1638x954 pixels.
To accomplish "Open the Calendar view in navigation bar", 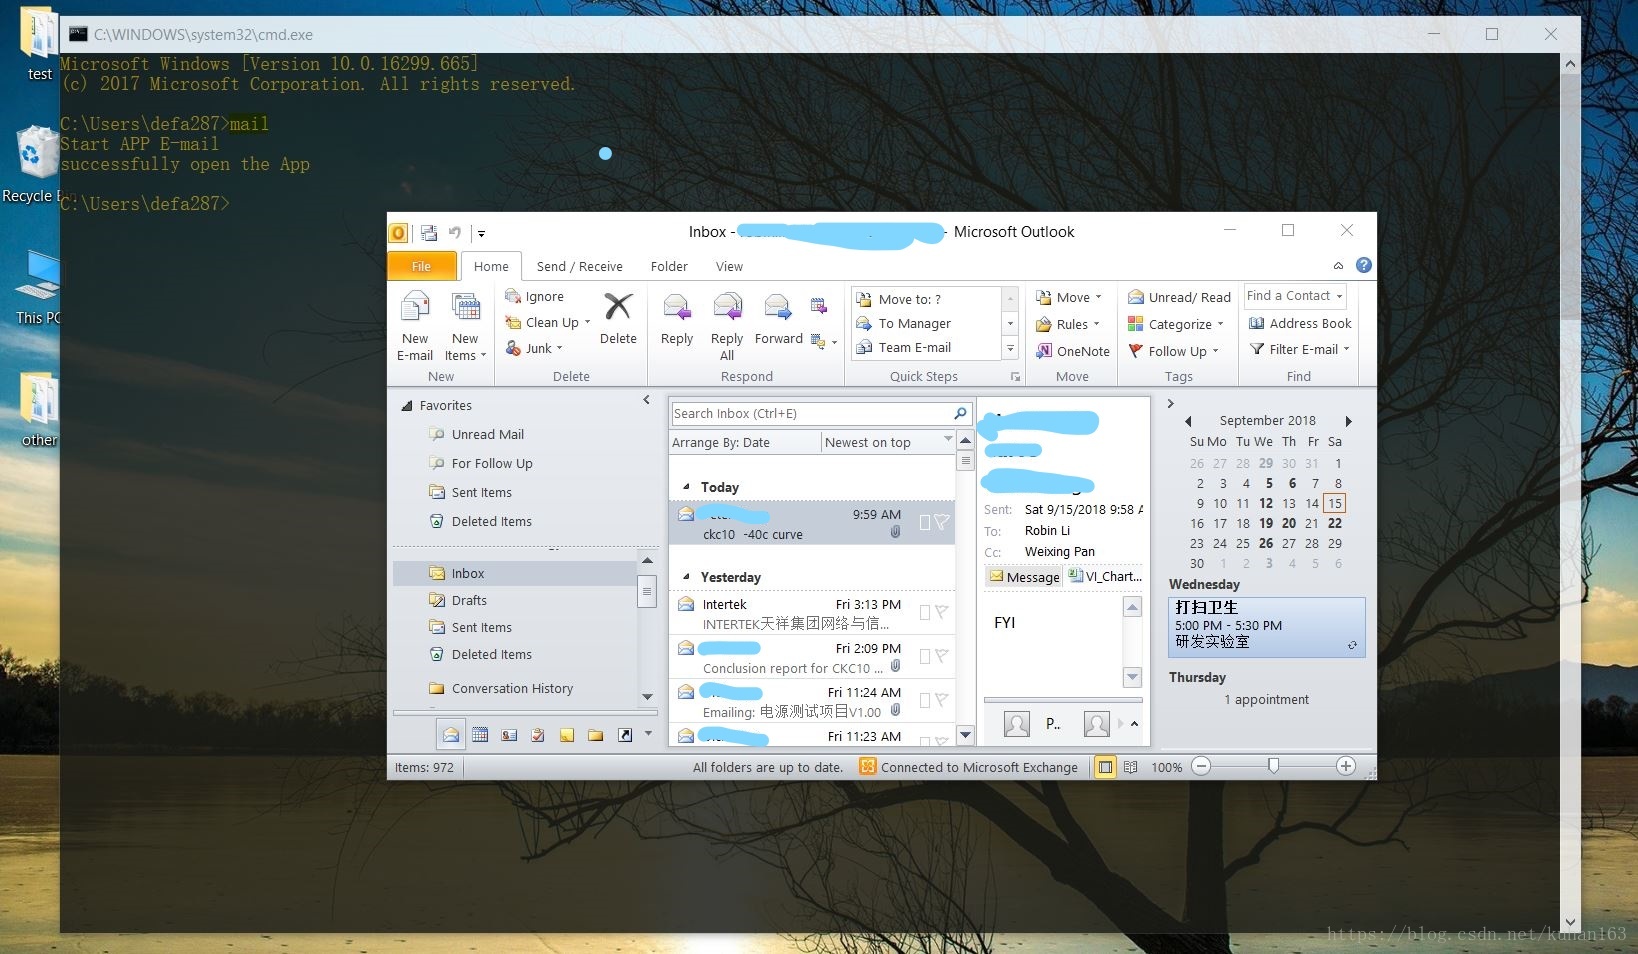I will 480,735.
